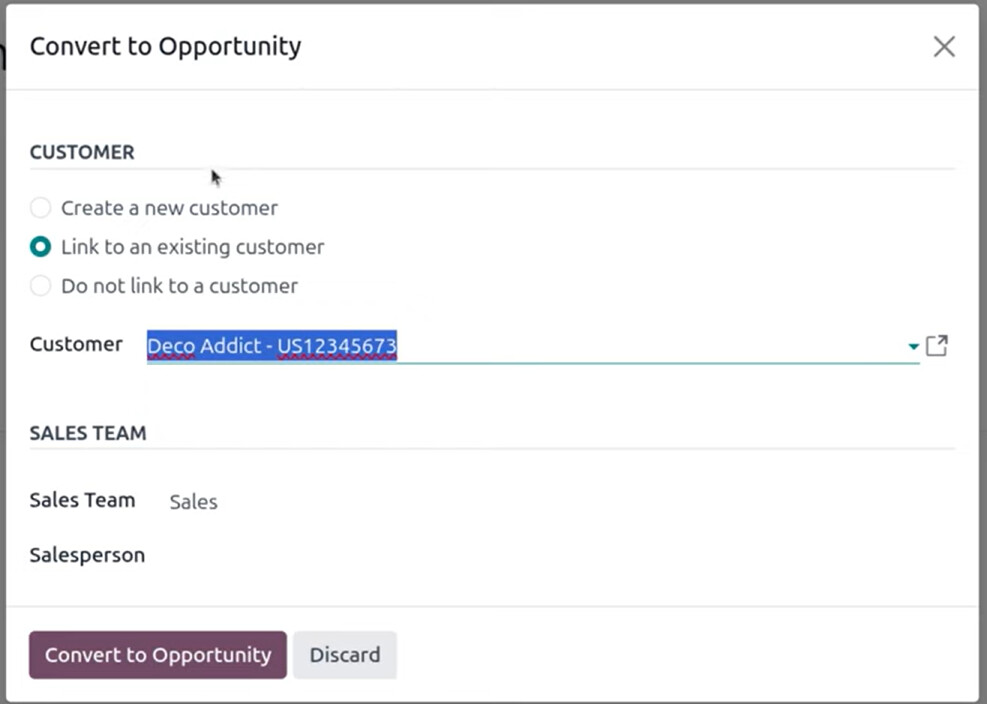The width and height of the screenshot is (987, 704).
Task: Click the Convert to Opportunity button
Action: click(x=158, y=655)
